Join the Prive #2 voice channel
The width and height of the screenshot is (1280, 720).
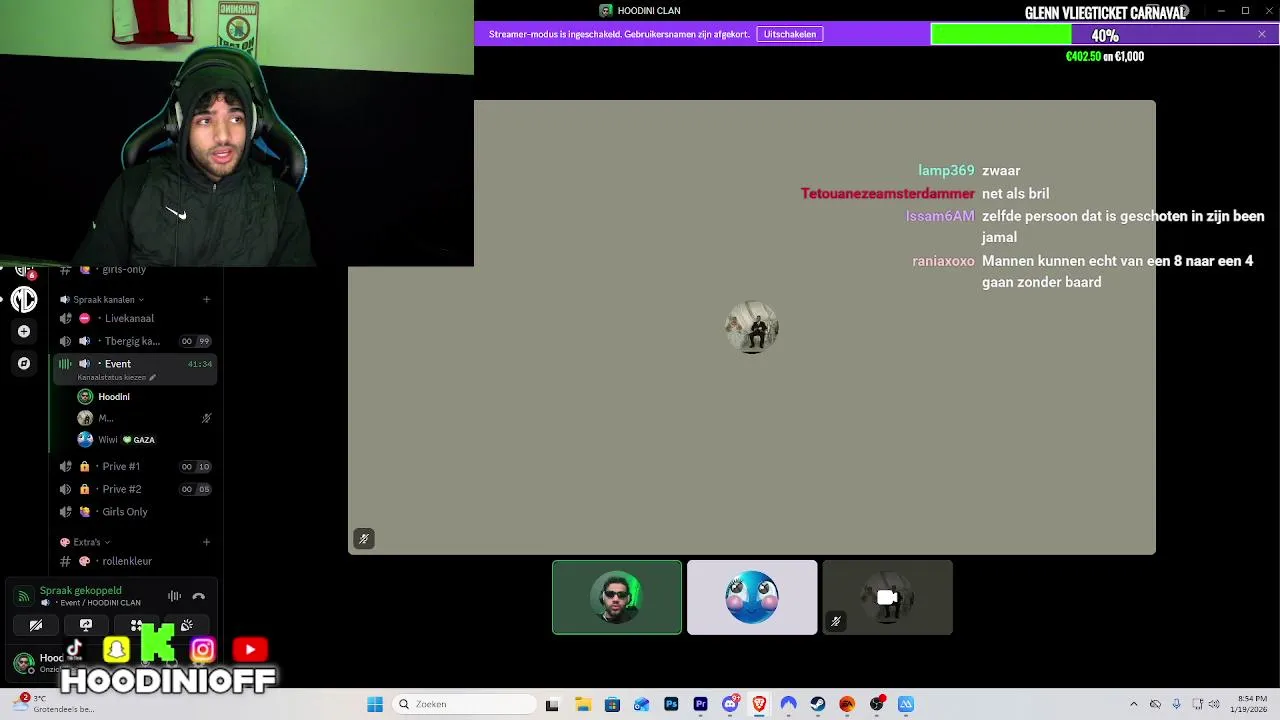(x=135, y=489)
